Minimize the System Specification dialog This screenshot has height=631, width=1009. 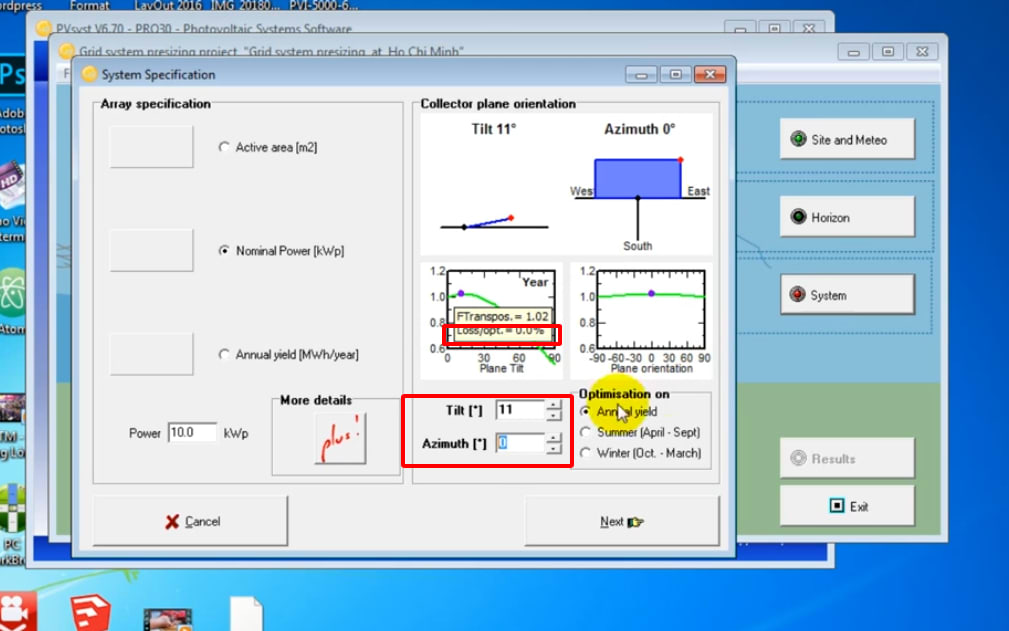tap(641, 75)
